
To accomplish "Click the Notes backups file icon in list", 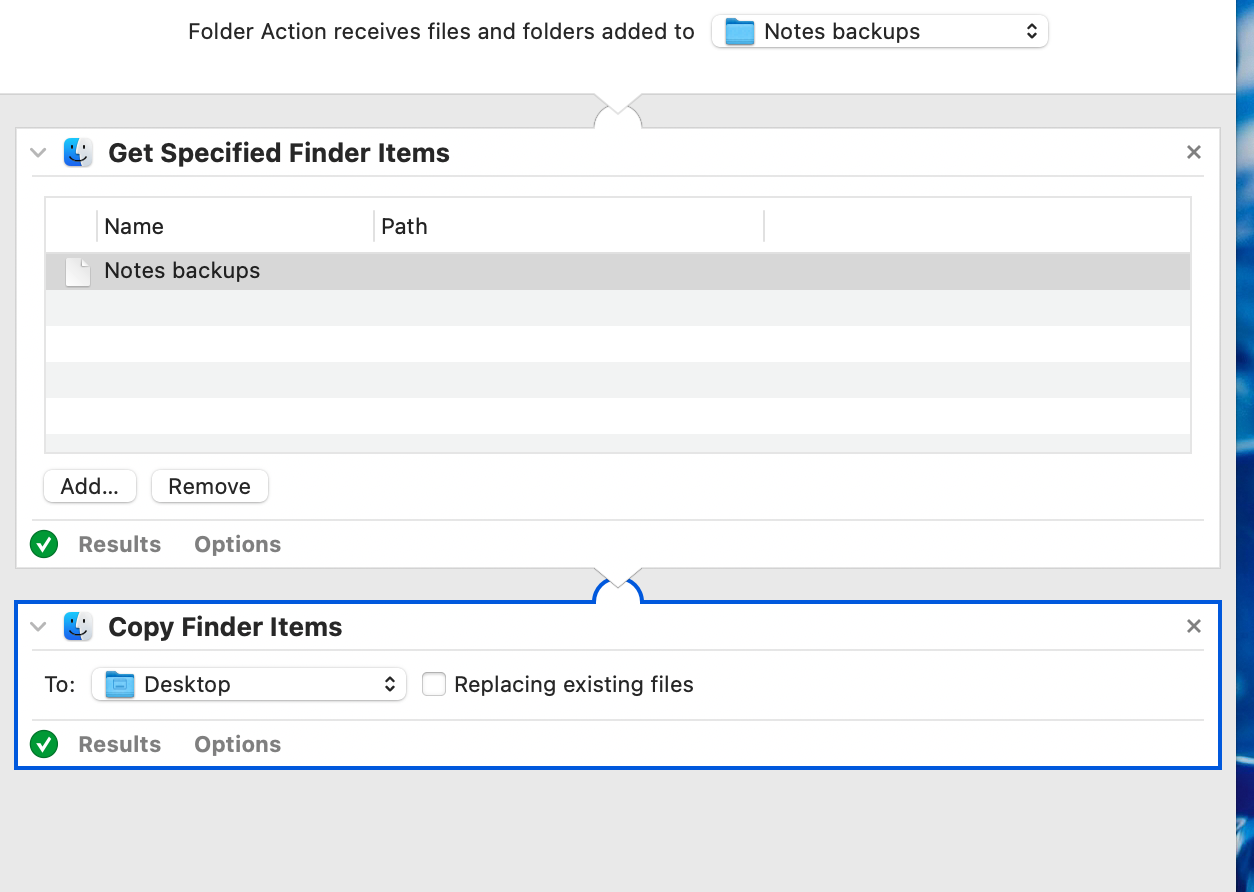I will (x=78, y=271).
